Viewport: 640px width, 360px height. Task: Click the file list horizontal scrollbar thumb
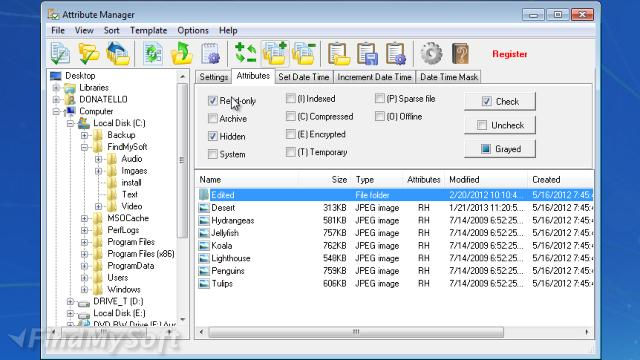[356, 332]
